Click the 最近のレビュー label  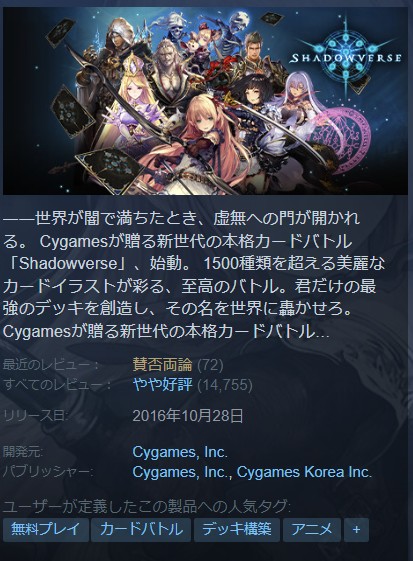(x=51, y=365)
